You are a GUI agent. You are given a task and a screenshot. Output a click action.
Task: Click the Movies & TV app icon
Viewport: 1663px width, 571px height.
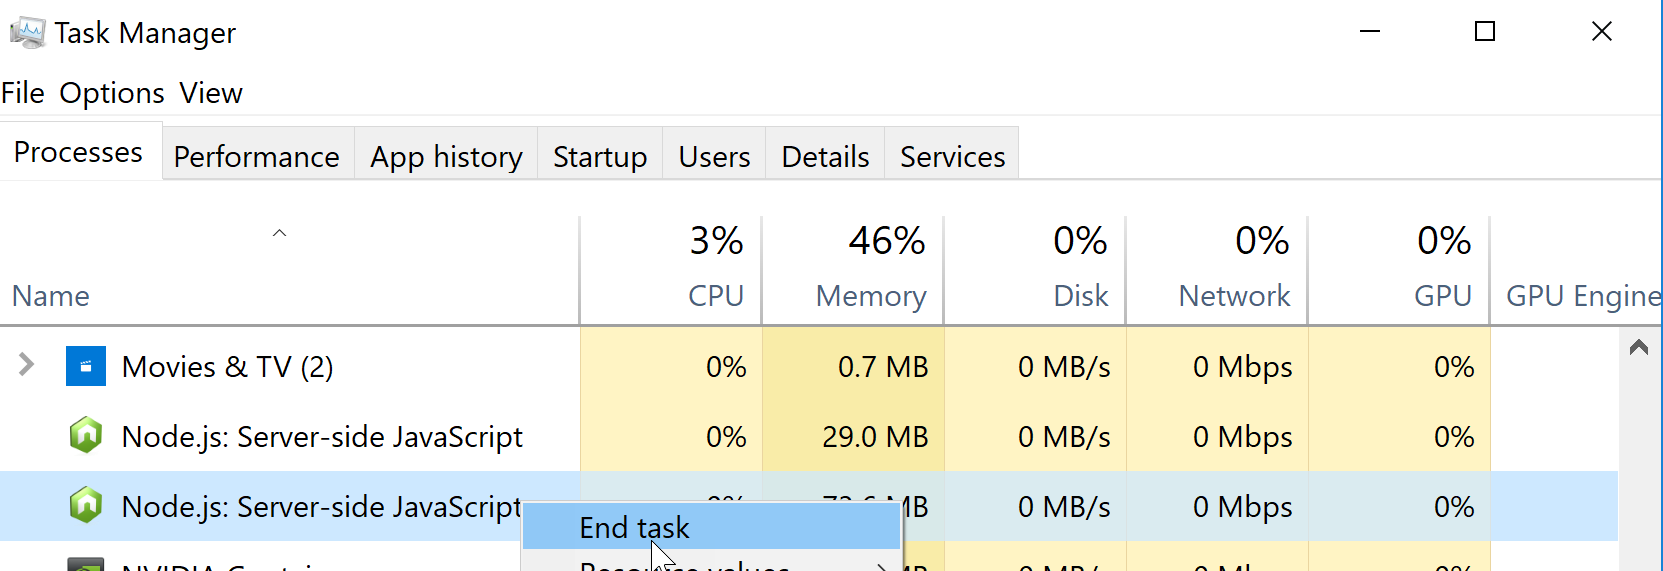tap(86, 367)
